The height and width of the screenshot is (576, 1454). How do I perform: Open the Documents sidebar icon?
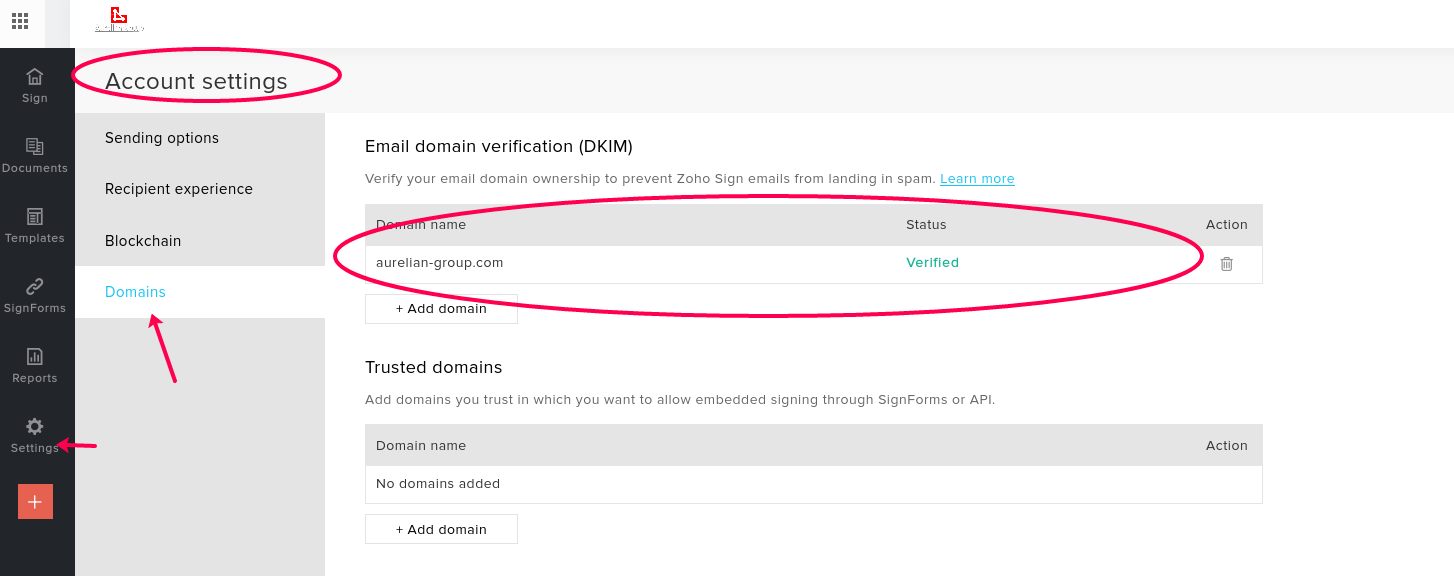[x=35, y=146]
